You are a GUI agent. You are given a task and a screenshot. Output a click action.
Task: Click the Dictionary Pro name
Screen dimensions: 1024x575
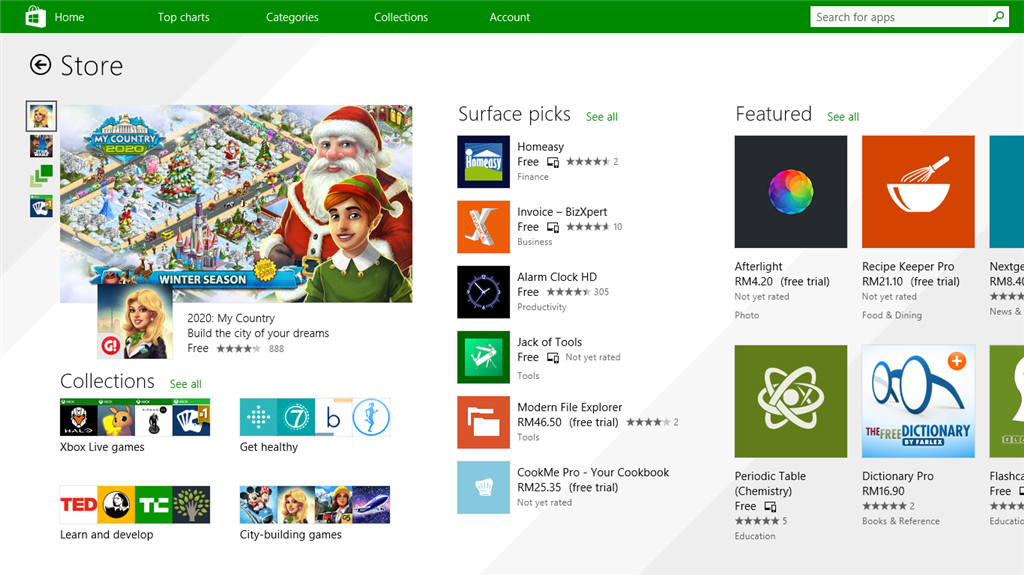pyautogui.click(x=897, y=476)
